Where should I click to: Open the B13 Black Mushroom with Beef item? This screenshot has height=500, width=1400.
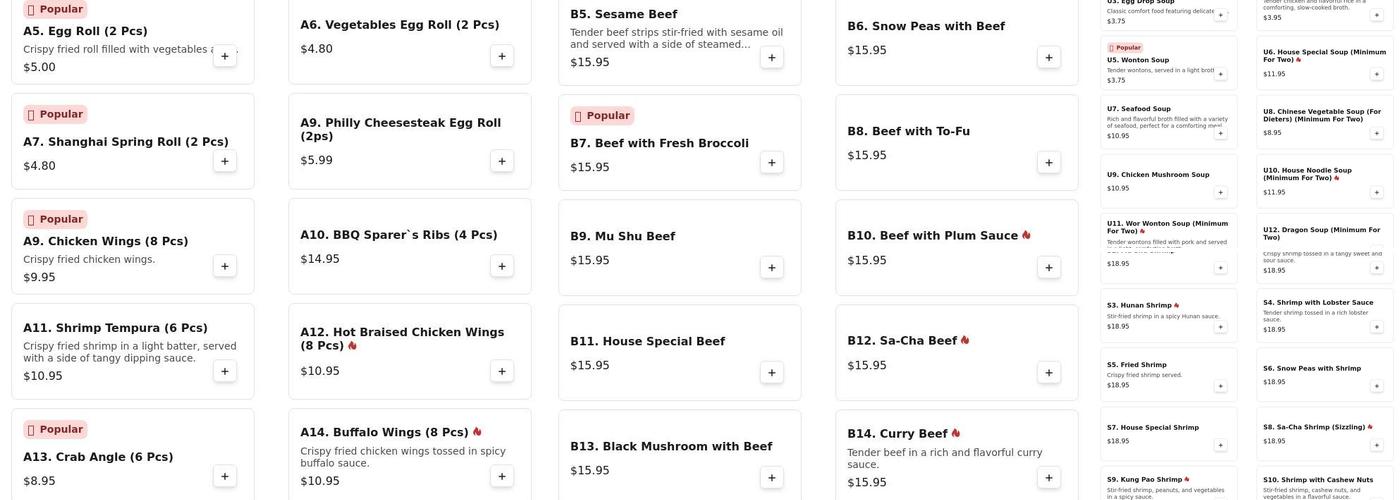(671, 447)
